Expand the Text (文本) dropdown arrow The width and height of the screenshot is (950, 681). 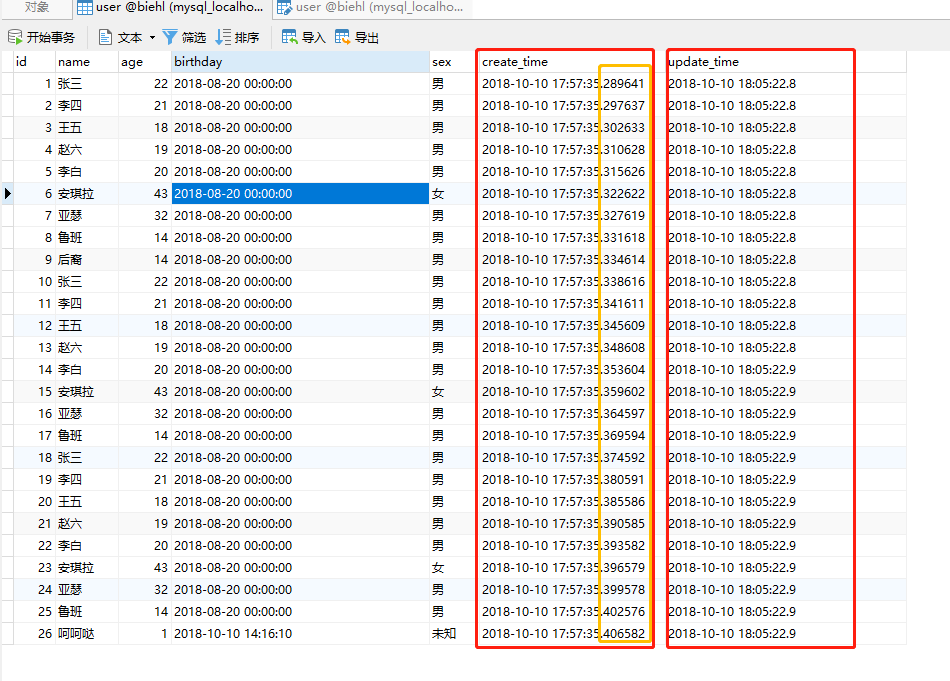[x=152, y=38]
